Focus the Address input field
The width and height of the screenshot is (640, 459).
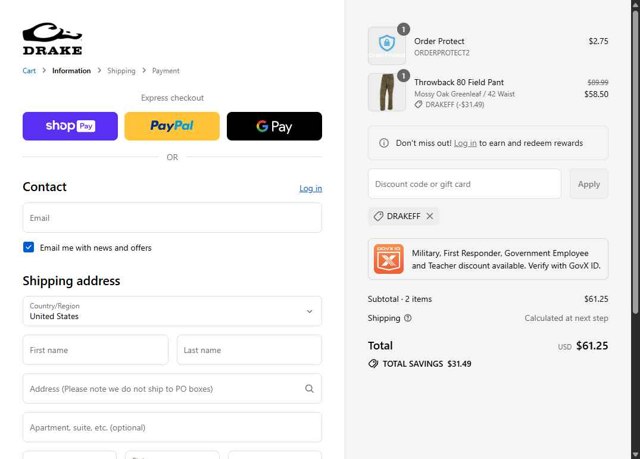point(172,389)
